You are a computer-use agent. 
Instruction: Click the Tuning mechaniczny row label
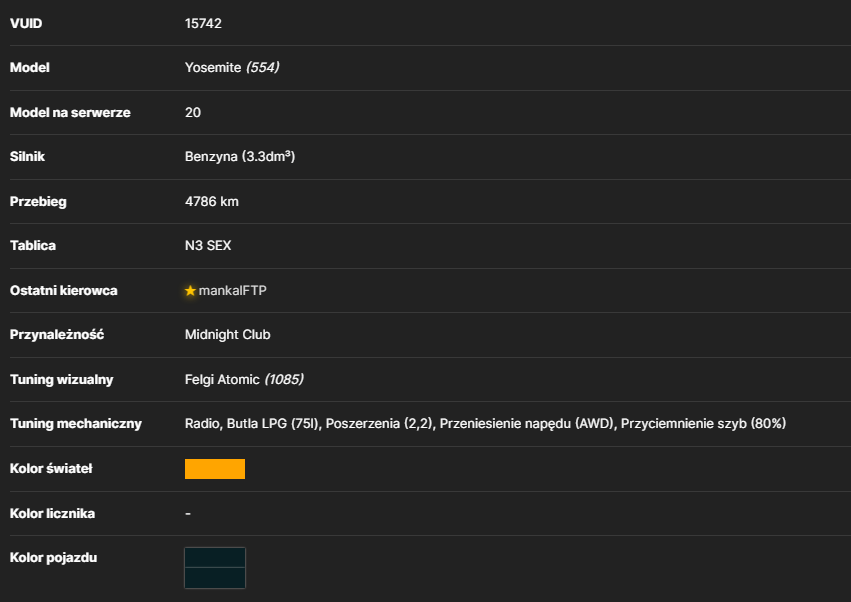pyautogui.click(x=75, y=423)
